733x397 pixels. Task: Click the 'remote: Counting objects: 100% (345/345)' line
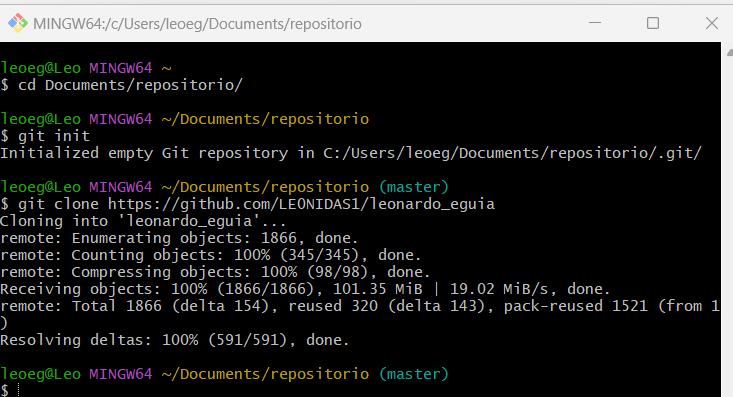pyautogui.click(x=211, y=255)
